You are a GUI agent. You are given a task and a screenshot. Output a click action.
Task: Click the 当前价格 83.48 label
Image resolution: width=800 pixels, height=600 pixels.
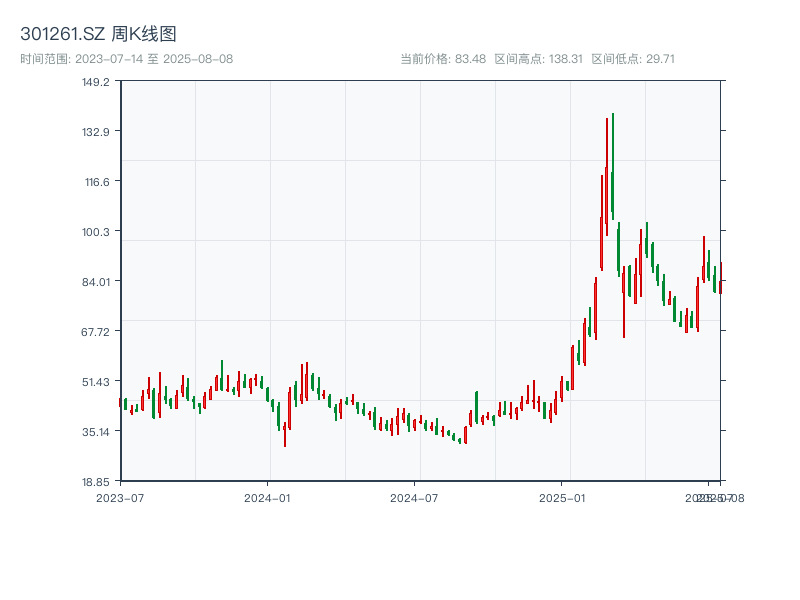(443, 59)
